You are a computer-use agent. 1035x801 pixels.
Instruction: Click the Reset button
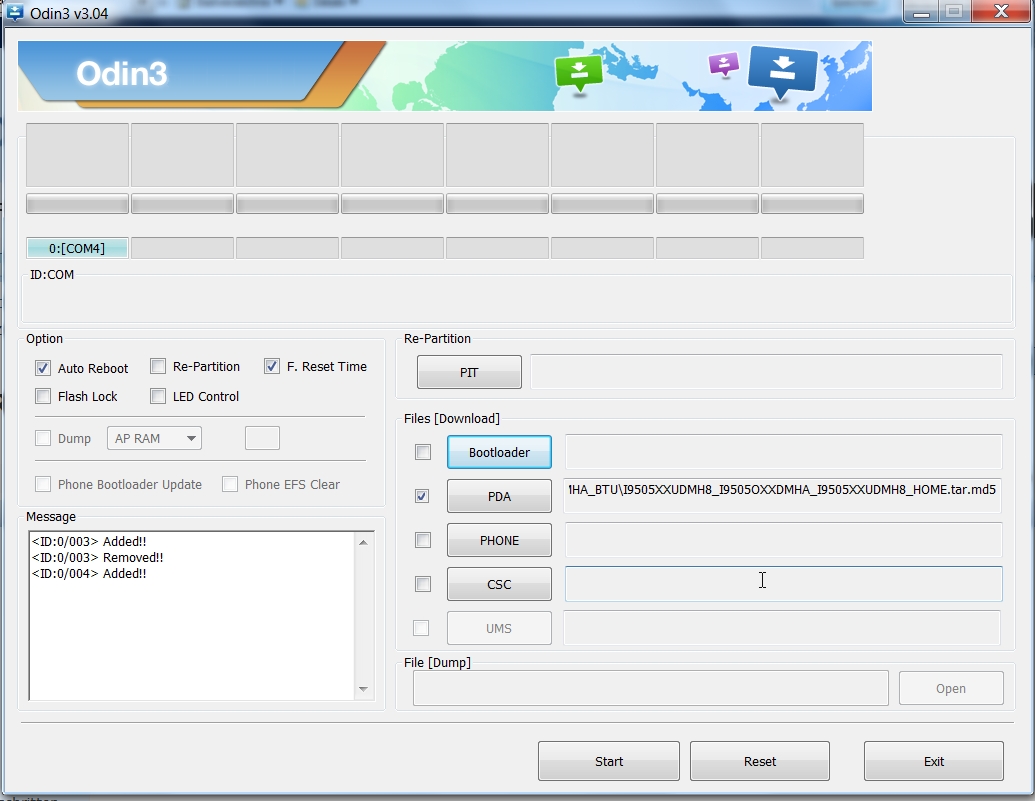tap(759, 761)
